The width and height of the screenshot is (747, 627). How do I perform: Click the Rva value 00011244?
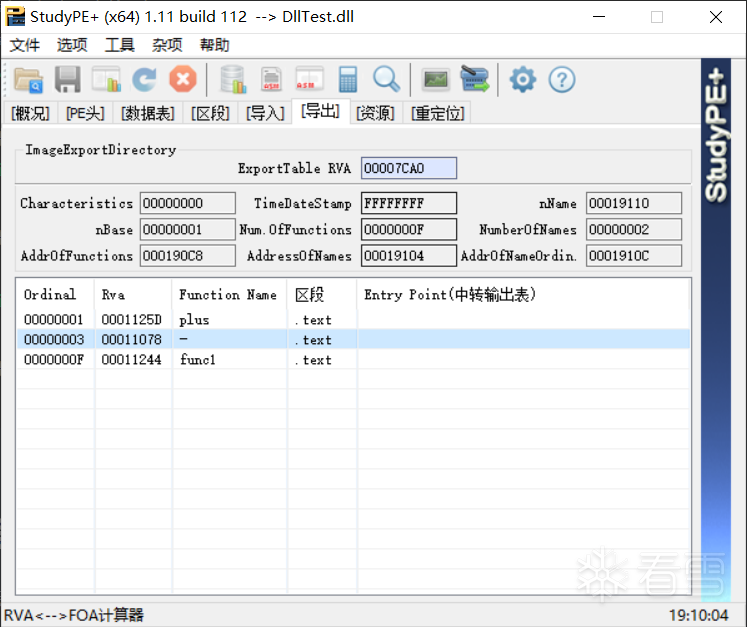pos(131,360)
